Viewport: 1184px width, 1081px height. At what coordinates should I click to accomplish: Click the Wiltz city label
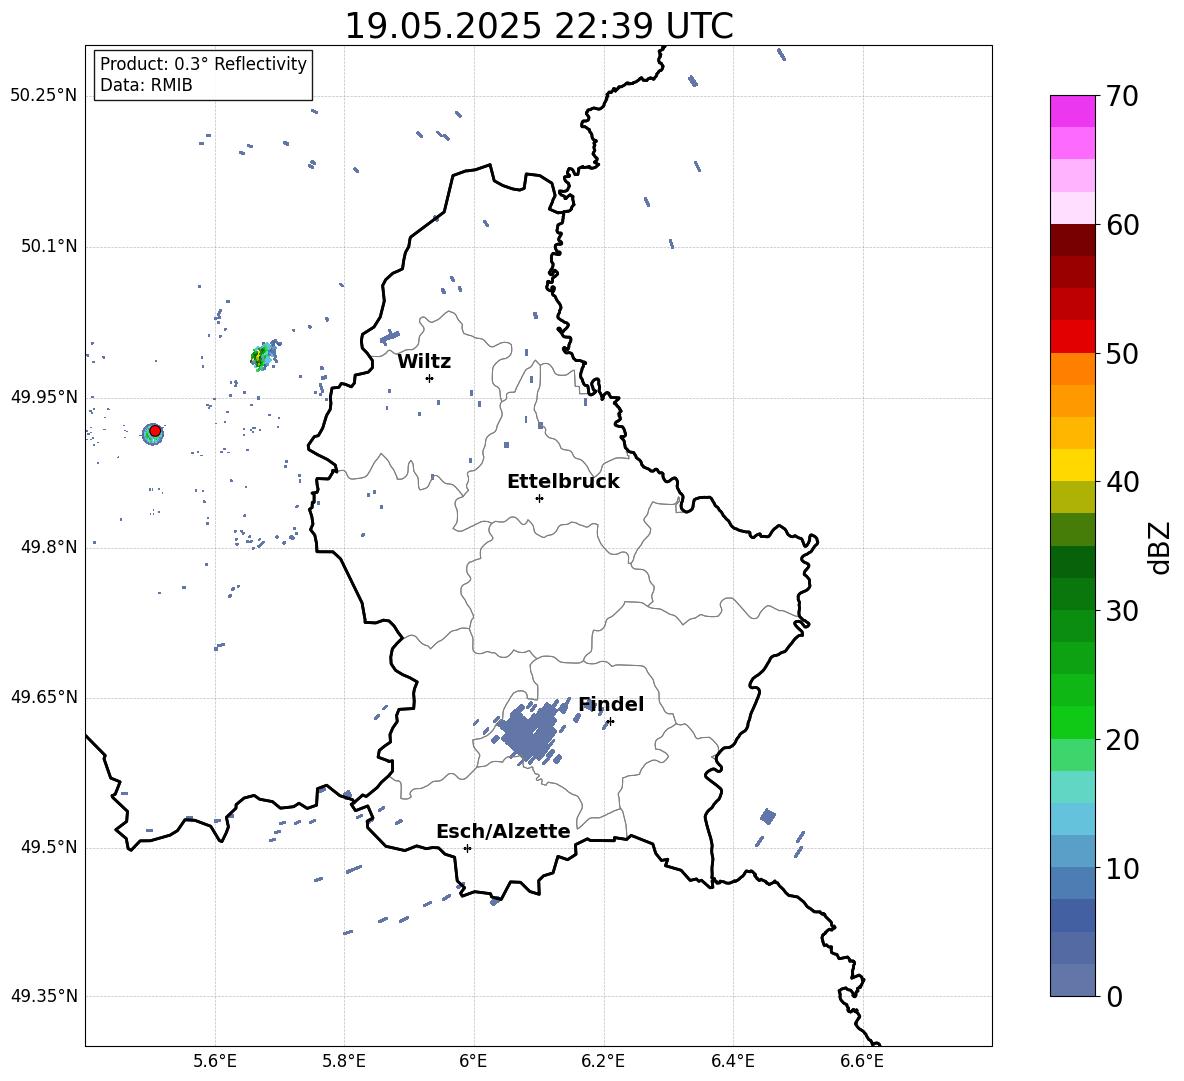(424, 362)
